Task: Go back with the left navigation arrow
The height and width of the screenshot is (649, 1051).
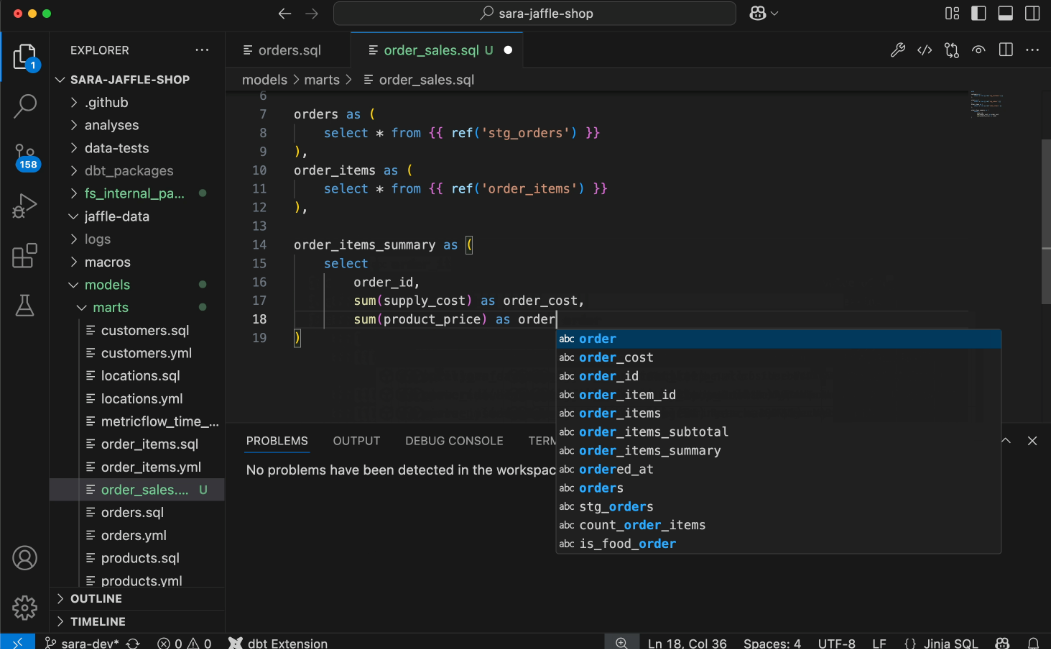Action: click(285, 13)
